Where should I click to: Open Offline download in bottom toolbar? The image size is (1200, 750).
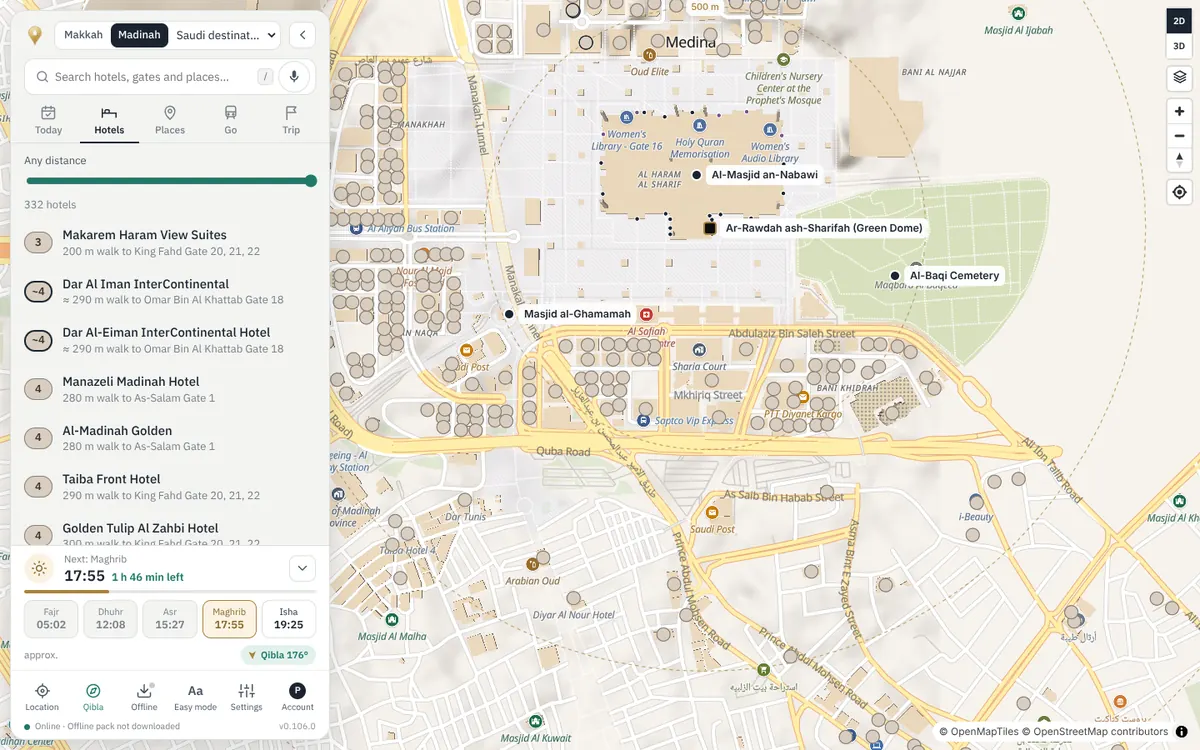pos(144,697)
